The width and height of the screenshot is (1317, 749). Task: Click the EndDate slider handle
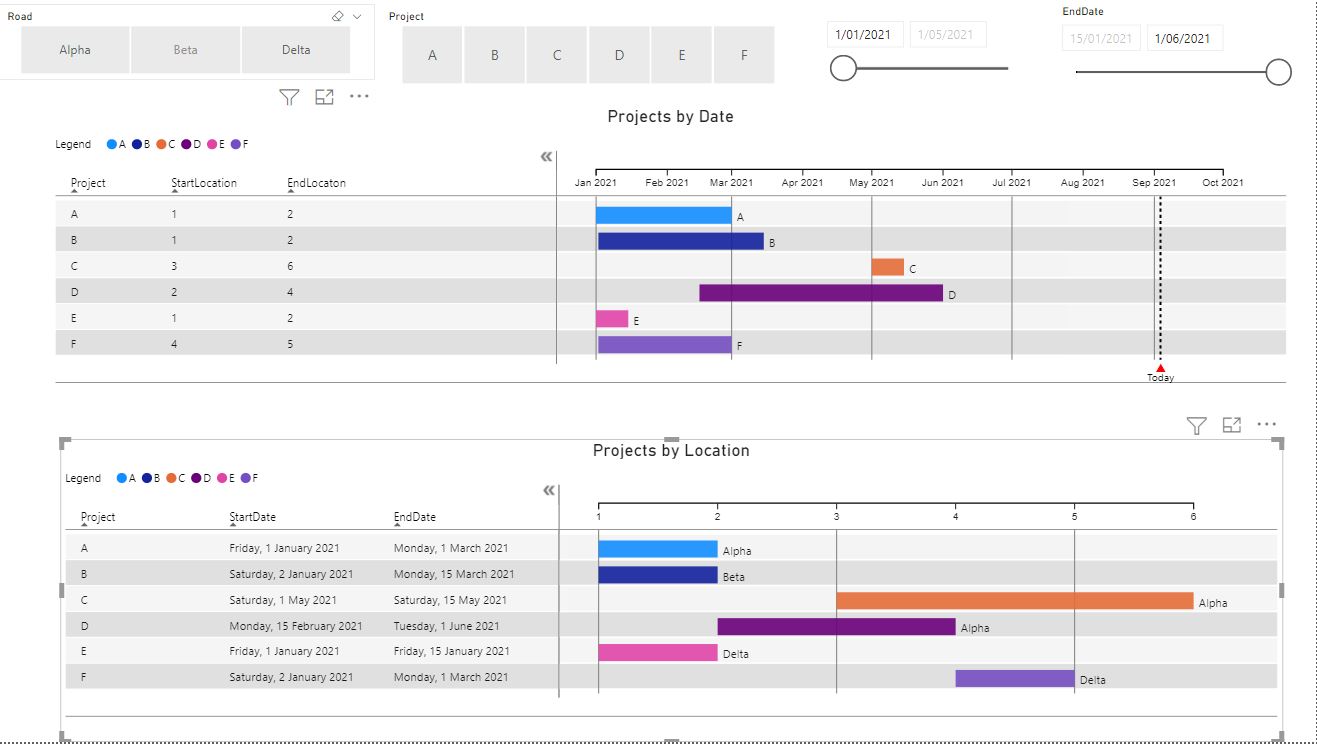[1279, 72]
